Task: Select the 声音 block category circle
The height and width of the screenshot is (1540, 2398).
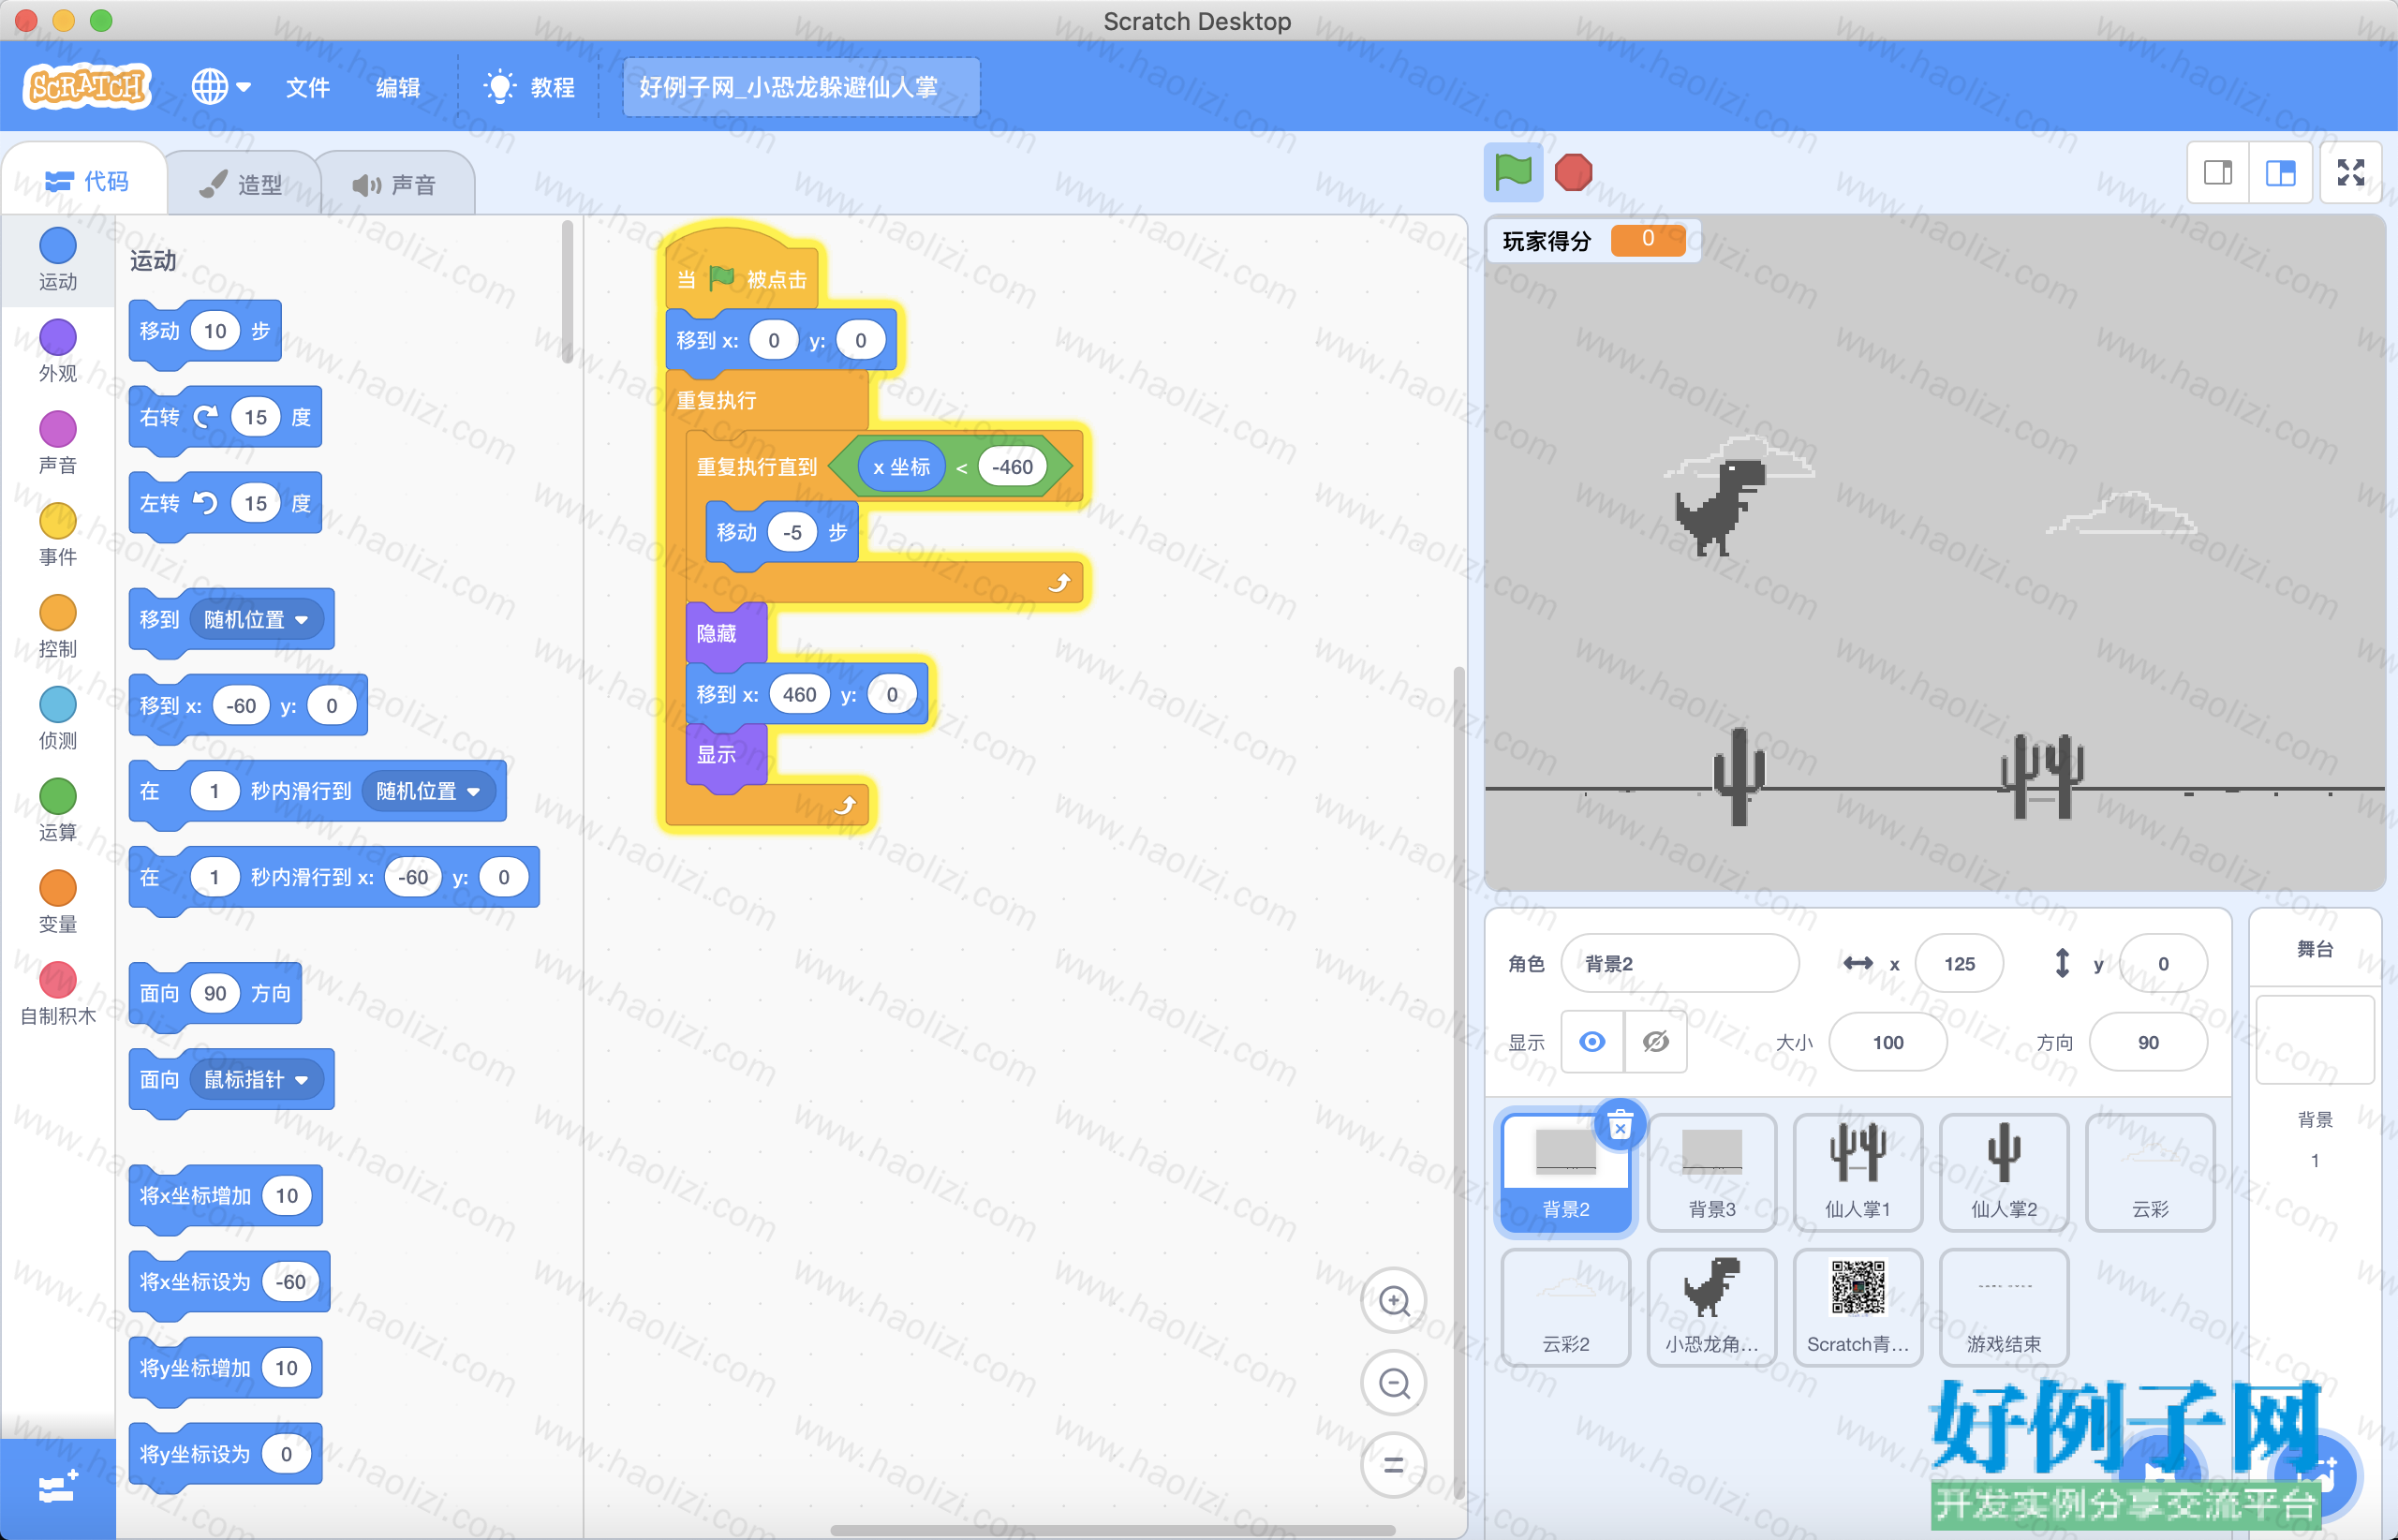Action: pyautogui.click(x=58, y=429)
